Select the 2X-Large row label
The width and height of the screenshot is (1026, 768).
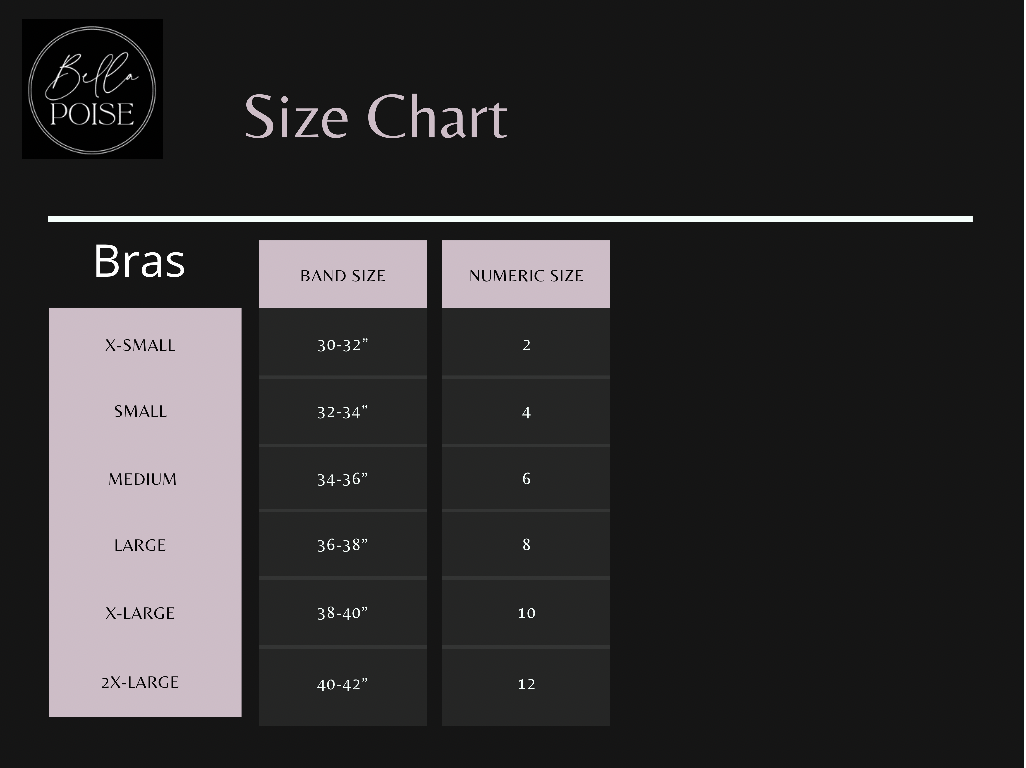[140, 682]
